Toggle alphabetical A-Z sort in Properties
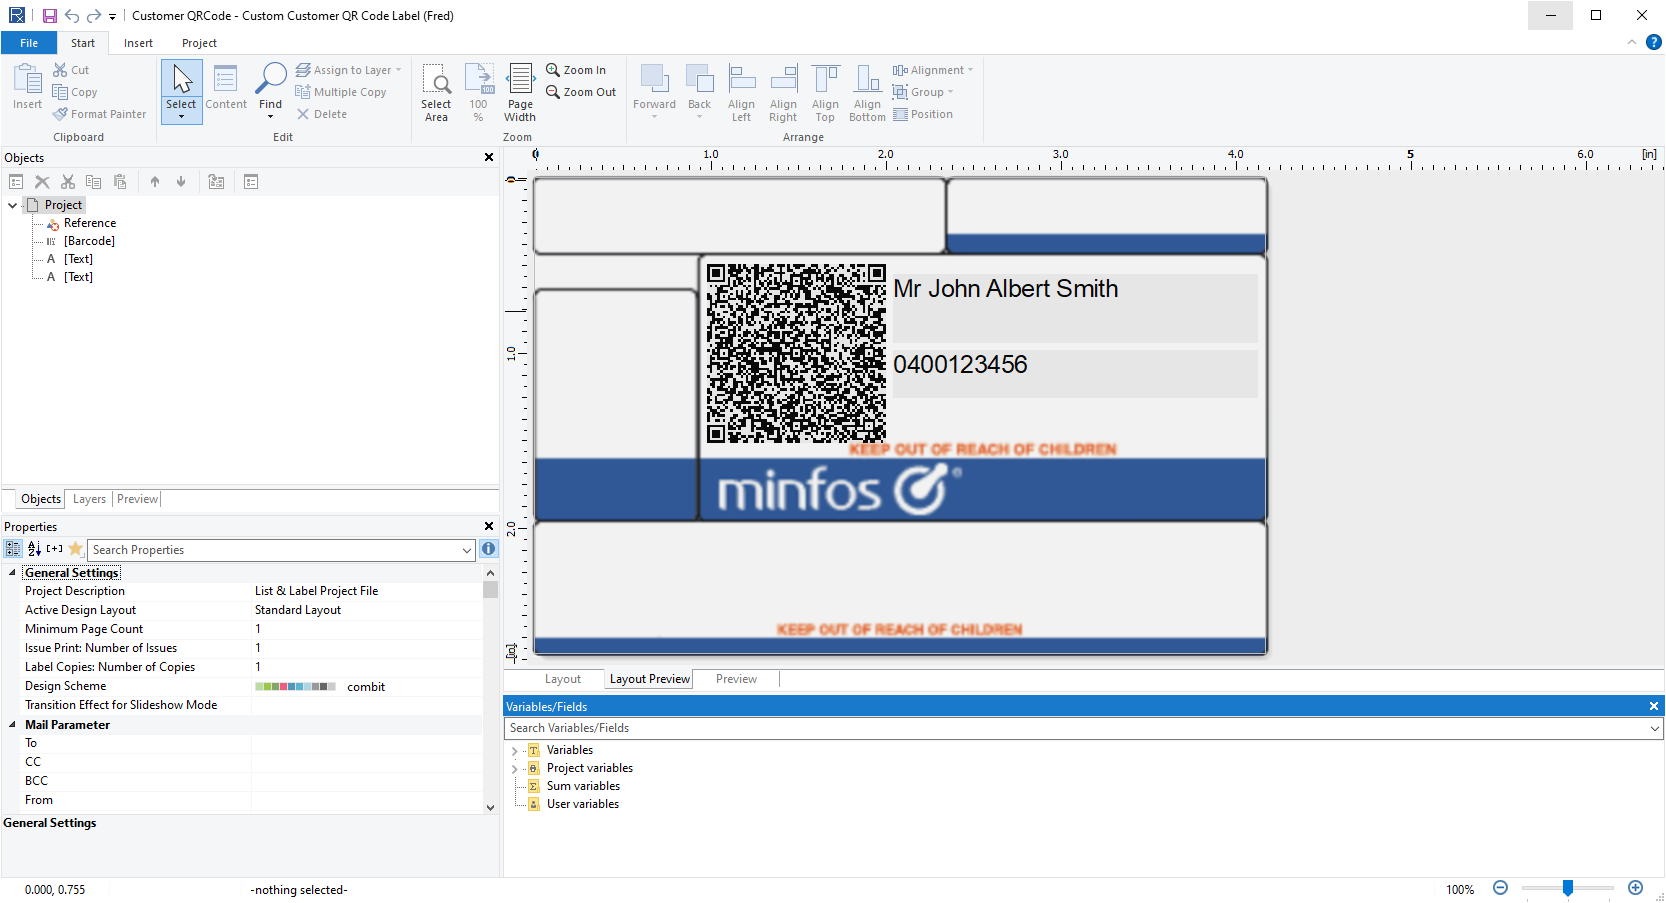This screenshot has width=1666, height=903. point(34,549)
